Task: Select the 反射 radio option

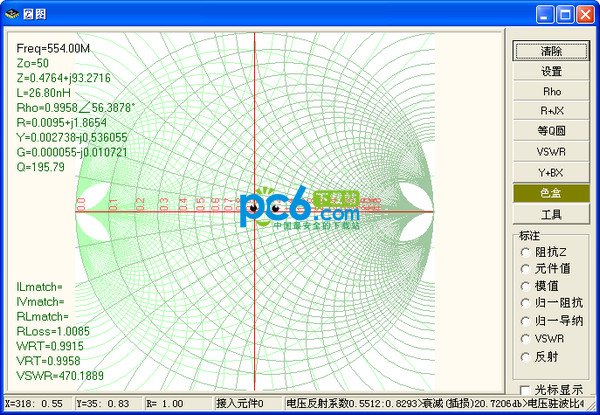Action: [x=540, y=357]
